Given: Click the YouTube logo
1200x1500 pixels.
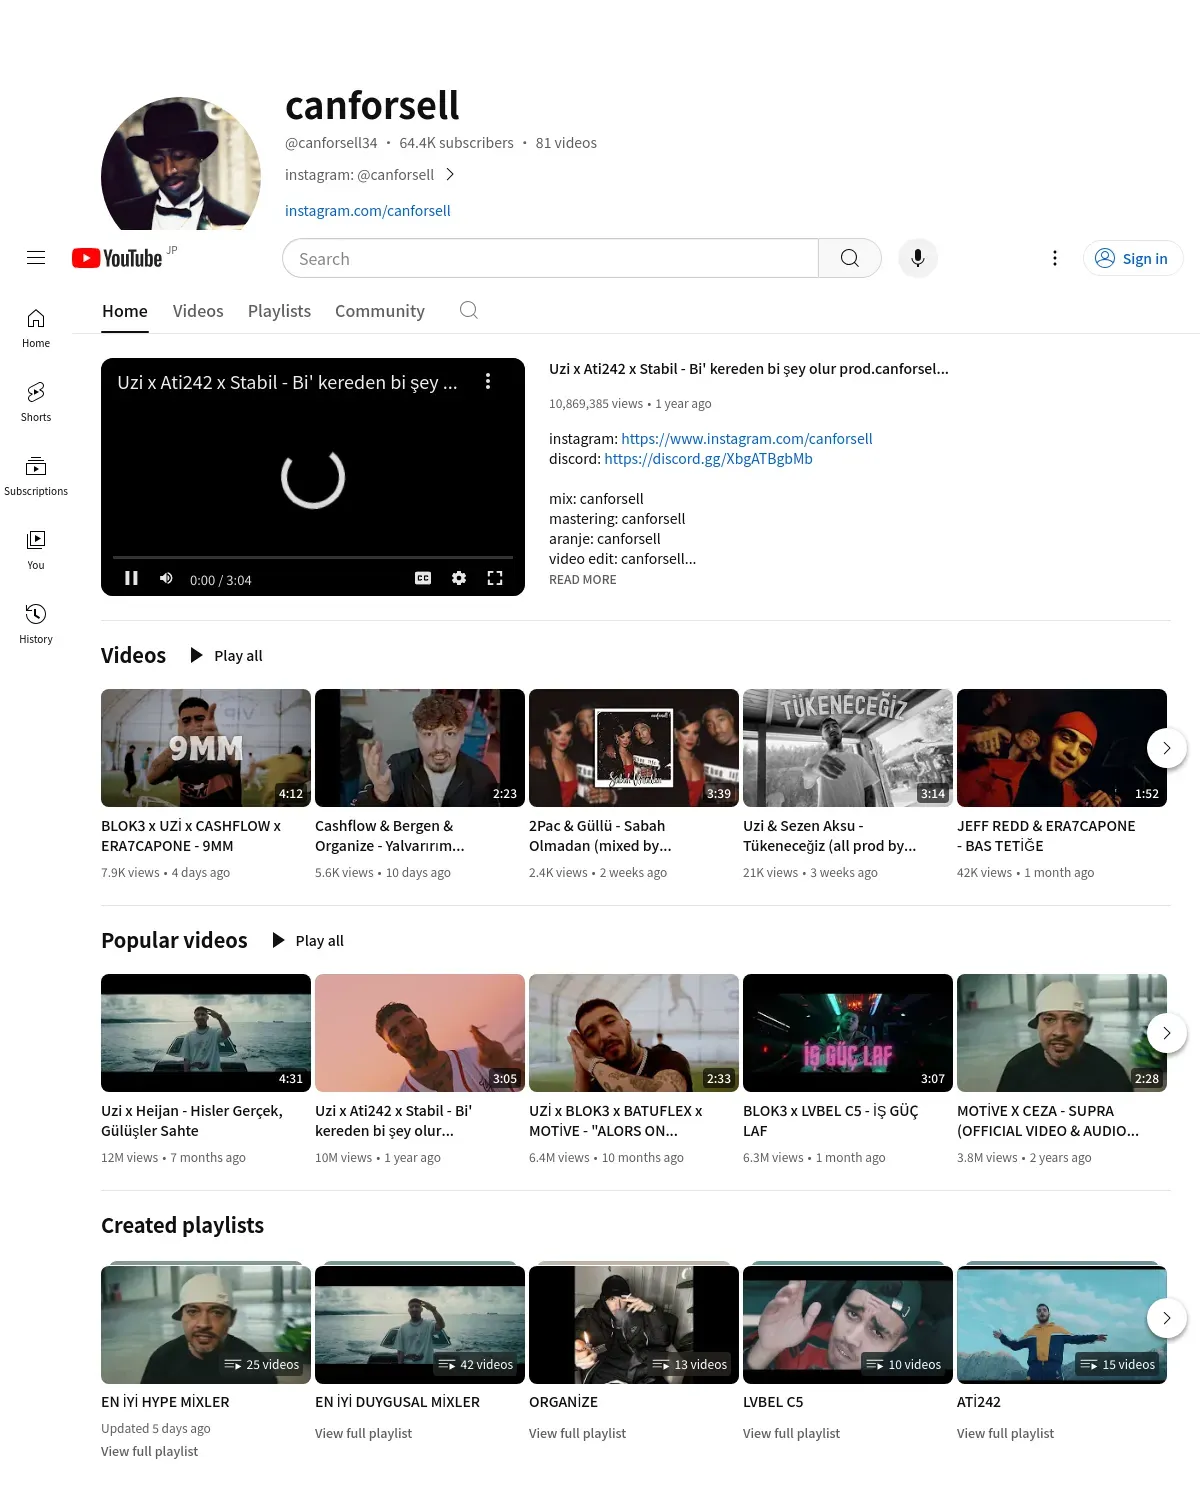Looking at the screenshot, I should click(x=117, y=258).
